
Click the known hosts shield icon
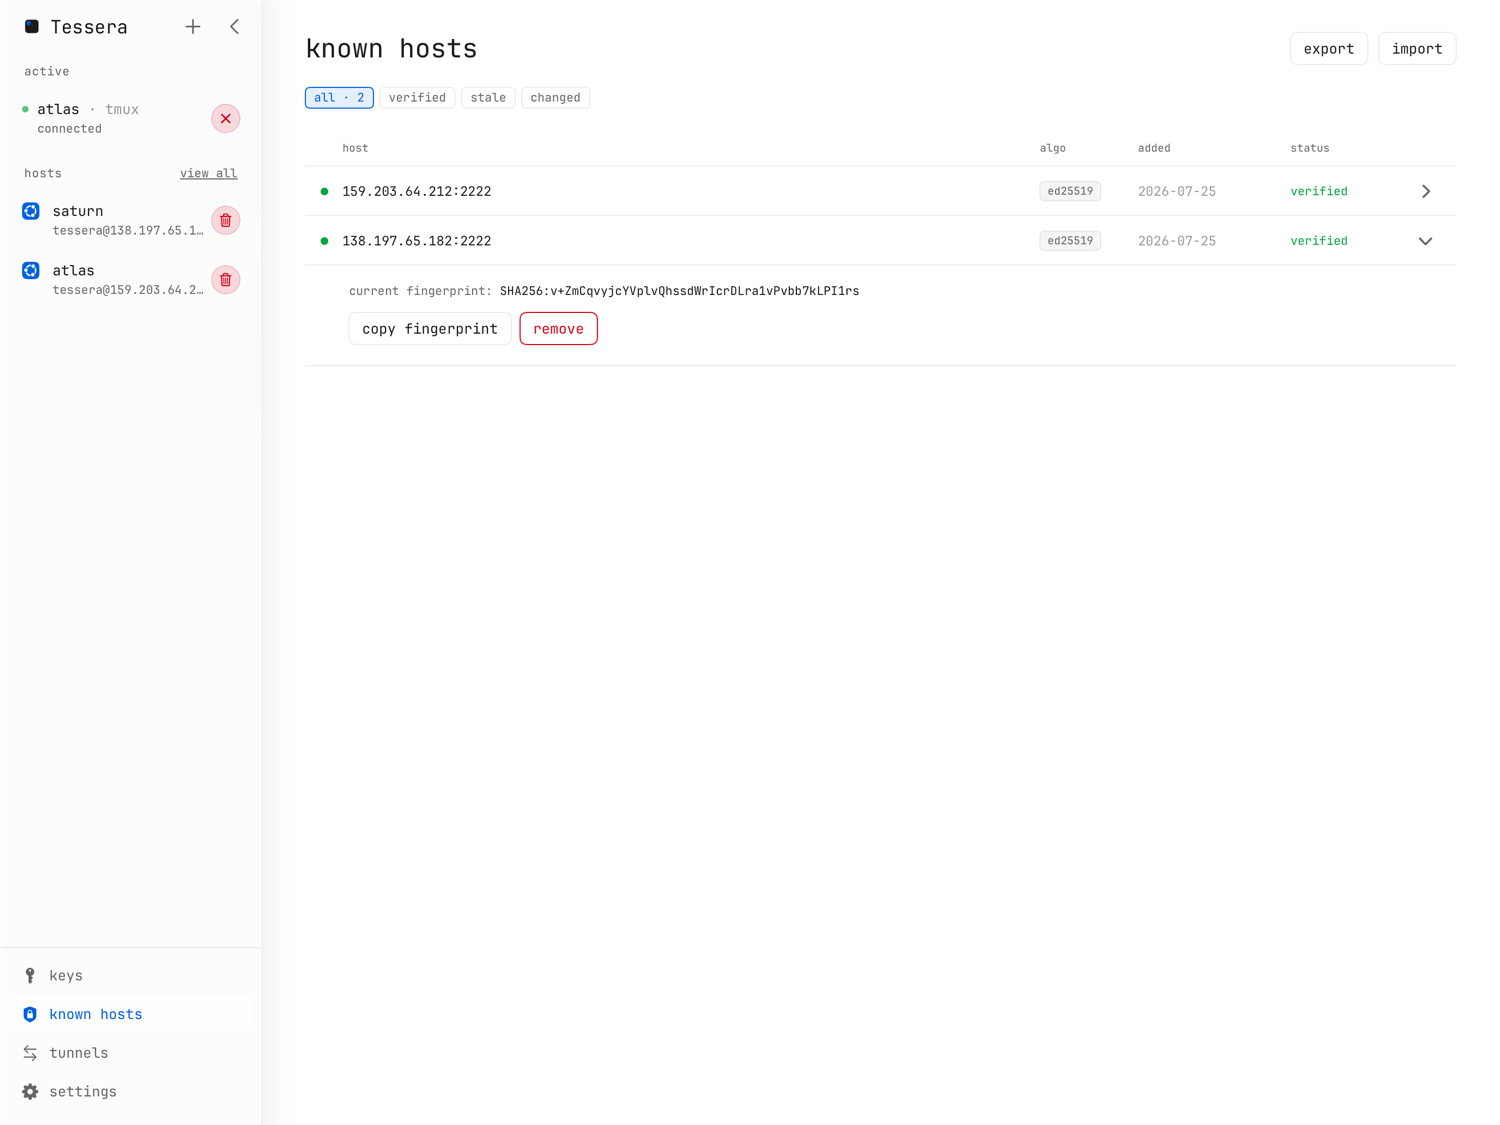point(30,1014)
